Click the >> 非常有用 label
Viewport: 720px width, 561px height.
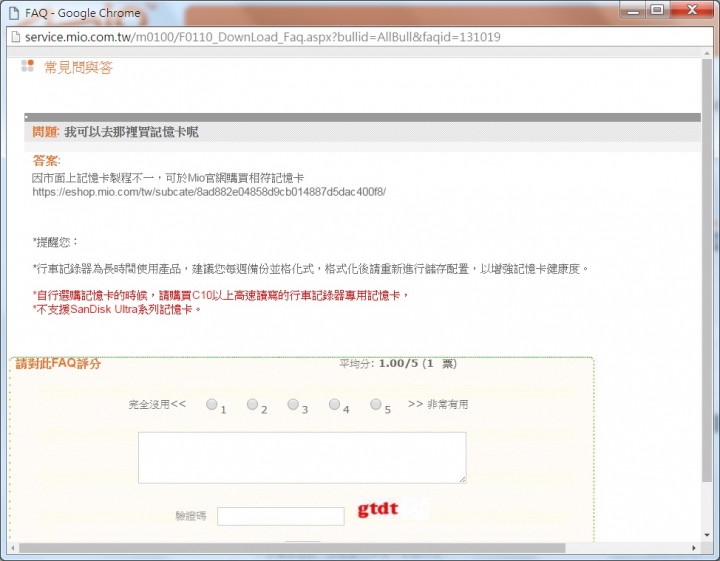coord(438,404)
